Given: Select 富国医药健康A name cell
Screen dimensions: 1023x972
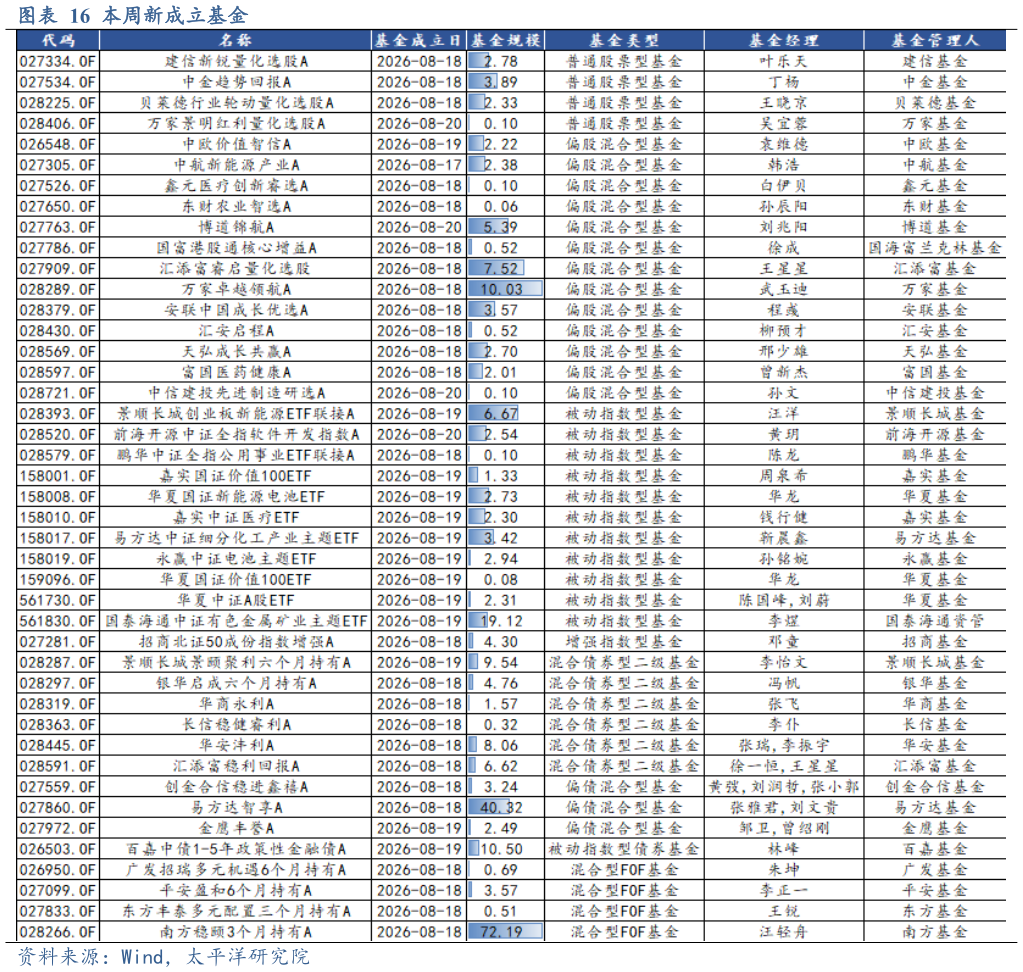Looking at the screenshot, I should 236,372.
